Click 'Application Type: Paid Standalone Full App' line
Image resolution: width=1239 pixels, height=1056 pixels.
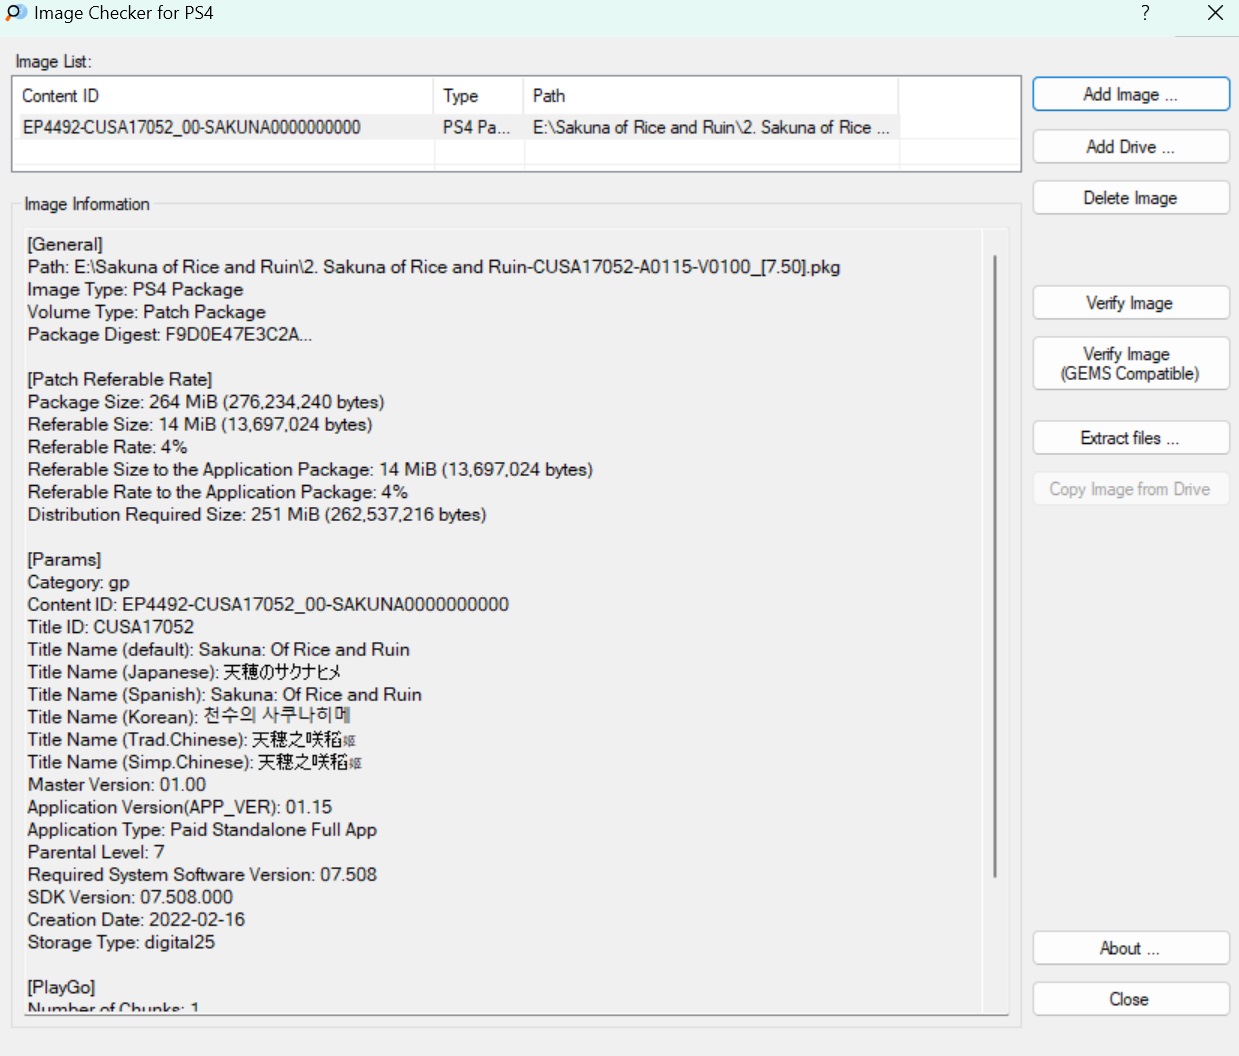point(202,829)
